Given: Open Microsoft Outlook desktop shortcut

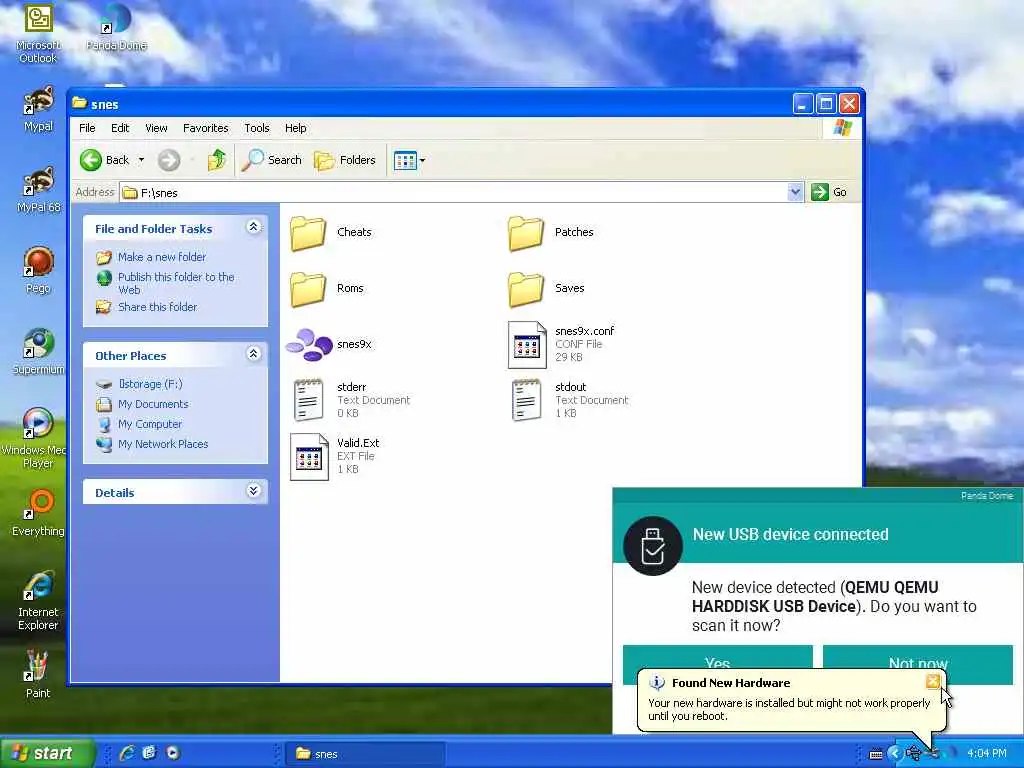Looking at the screenshot, I should tap(38, 34).
